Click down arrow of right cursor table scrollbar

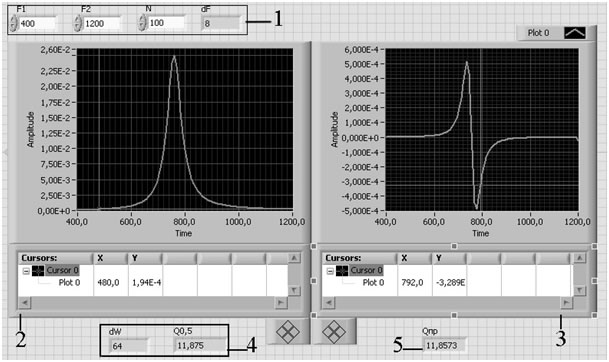point(579,291)
